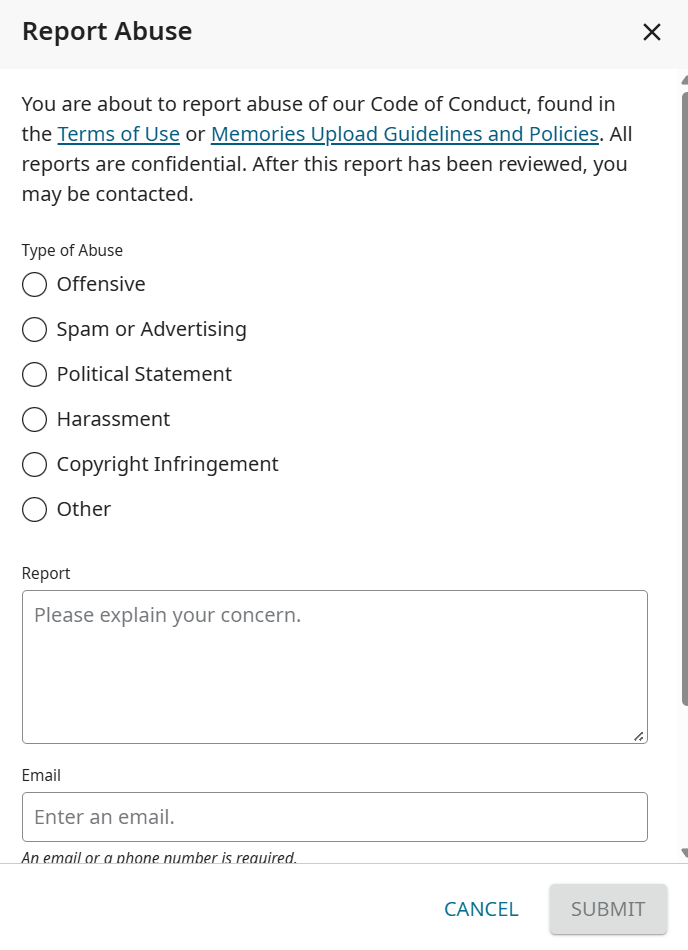Click the Email field label
This screenshot has height=950, width=688.
coord(41,775)
